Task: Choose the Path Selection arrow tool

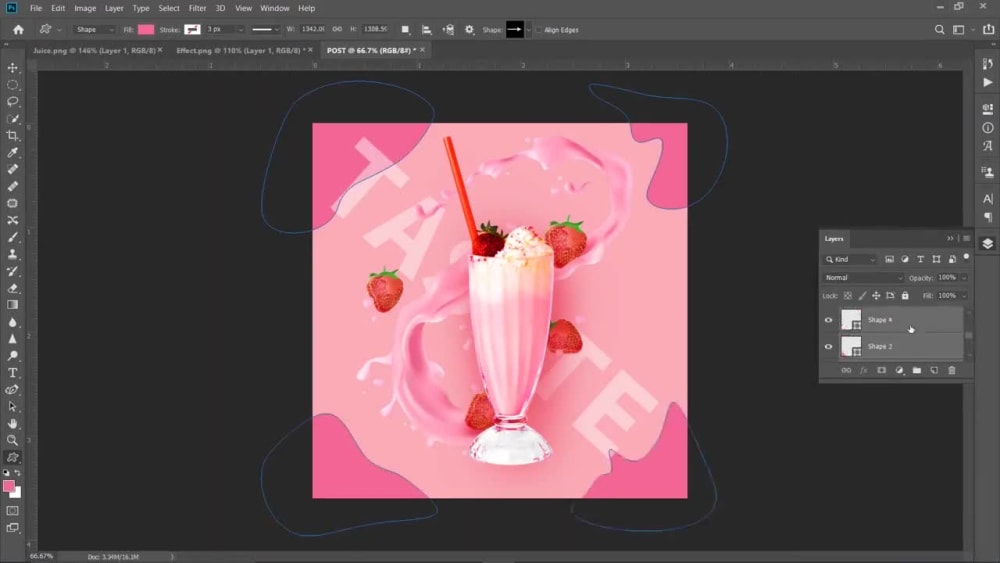Action: tap(12, 407)
